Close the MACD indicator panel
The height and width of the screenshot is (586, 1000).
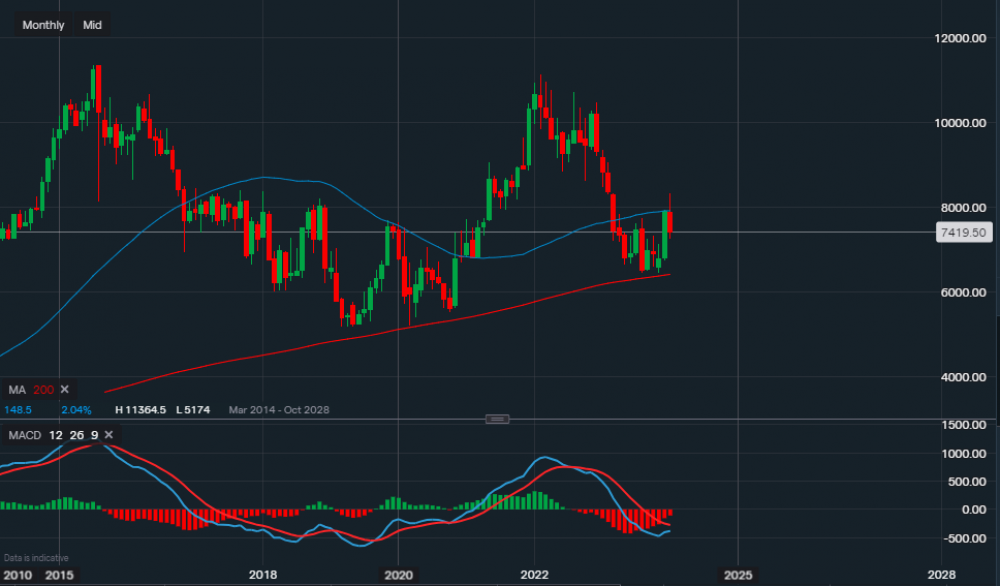pyautogui.click(x=108, y=435)
